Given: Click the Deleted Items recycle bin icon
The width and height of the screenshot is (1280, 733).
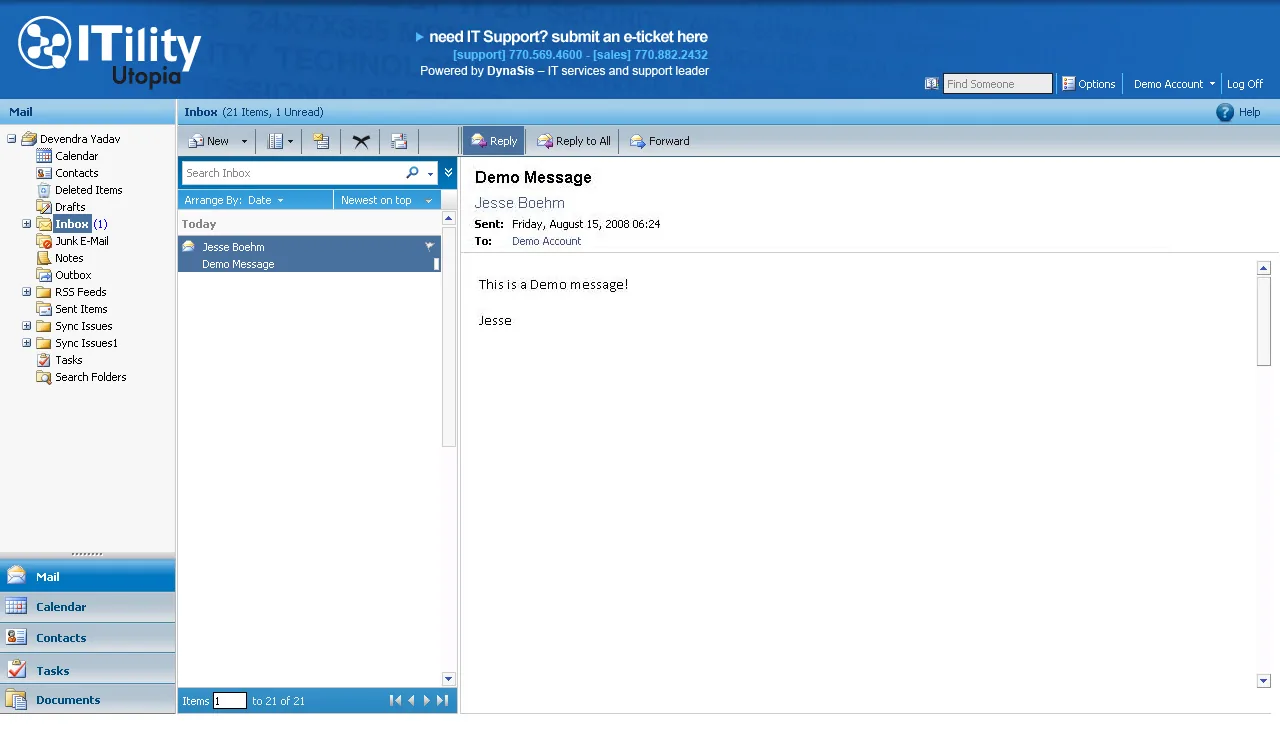Looking at the screenshot, I should point(44,190).
